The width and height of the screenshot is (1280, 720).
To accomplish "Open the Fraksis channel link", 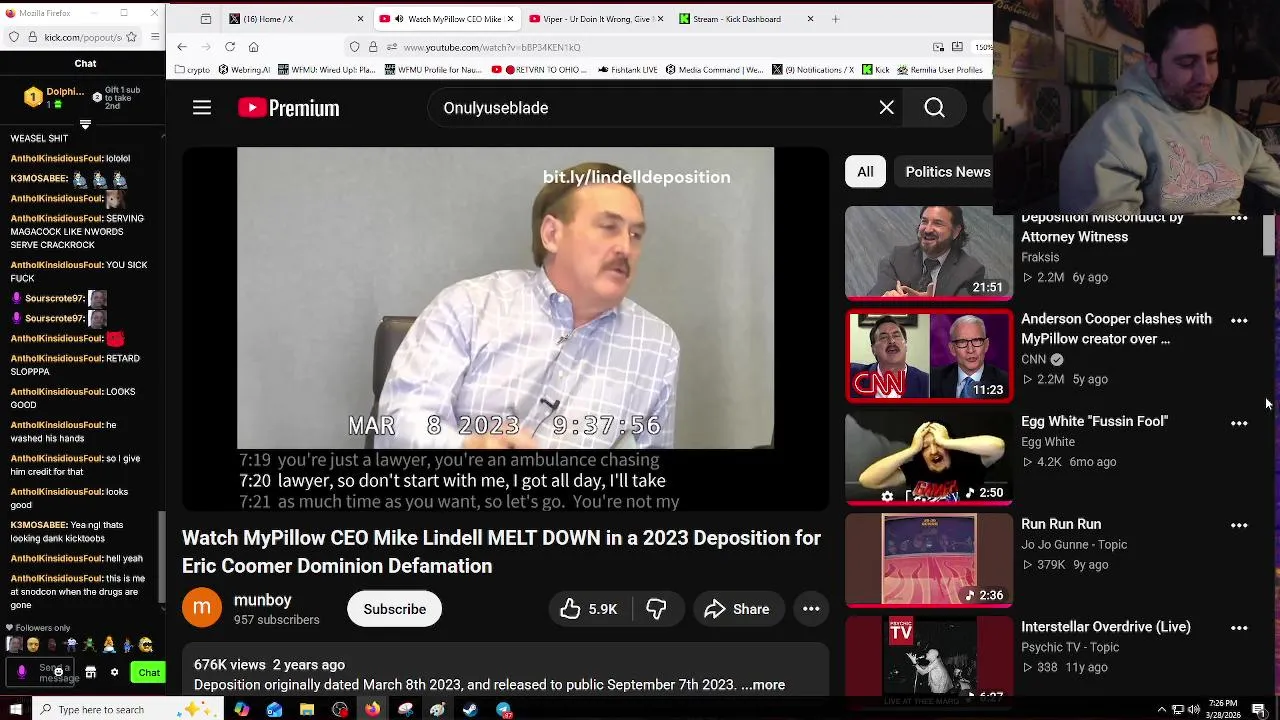I will pos(1040,257).
